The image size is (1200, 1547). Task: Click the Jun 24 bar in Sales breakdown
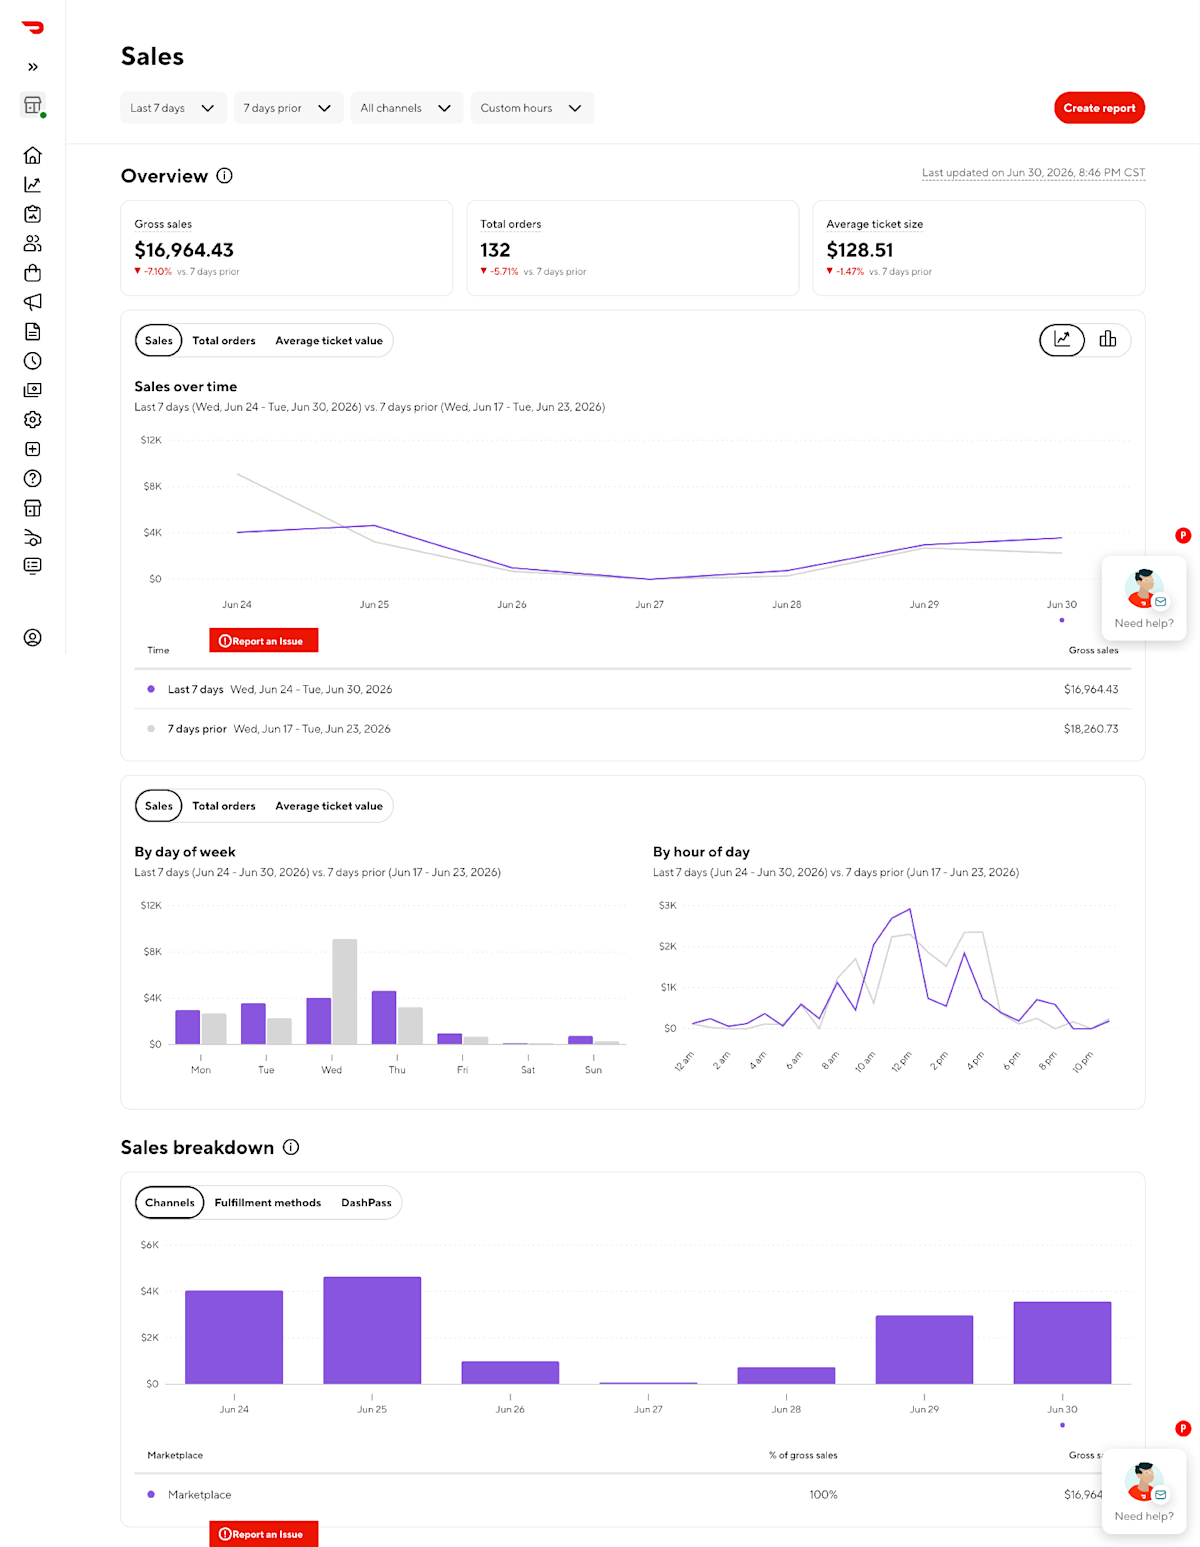point(234,1337)
